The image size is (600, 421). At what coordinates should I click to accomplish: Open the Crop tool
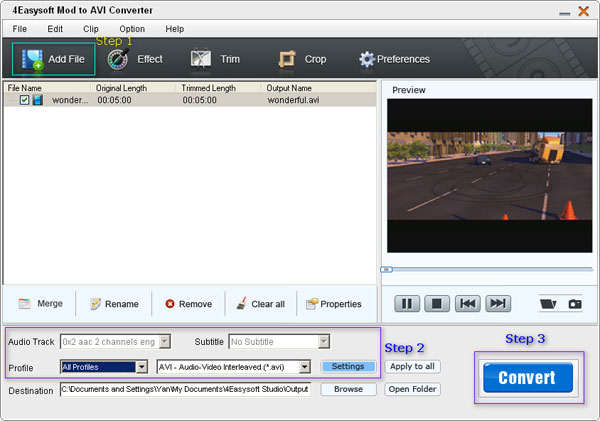pos(302,59)
